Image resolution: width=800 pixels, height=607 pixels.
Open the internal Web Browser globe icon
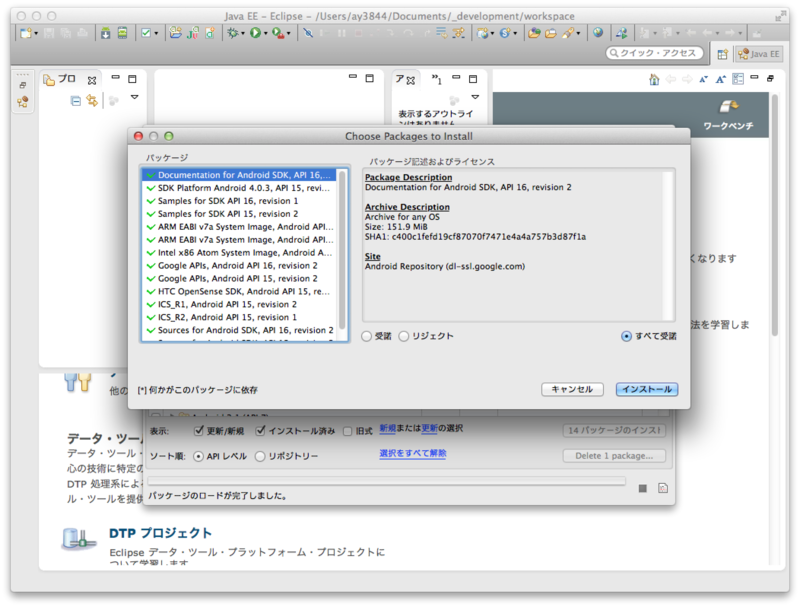pyautogui.click(x=598, y=33)
